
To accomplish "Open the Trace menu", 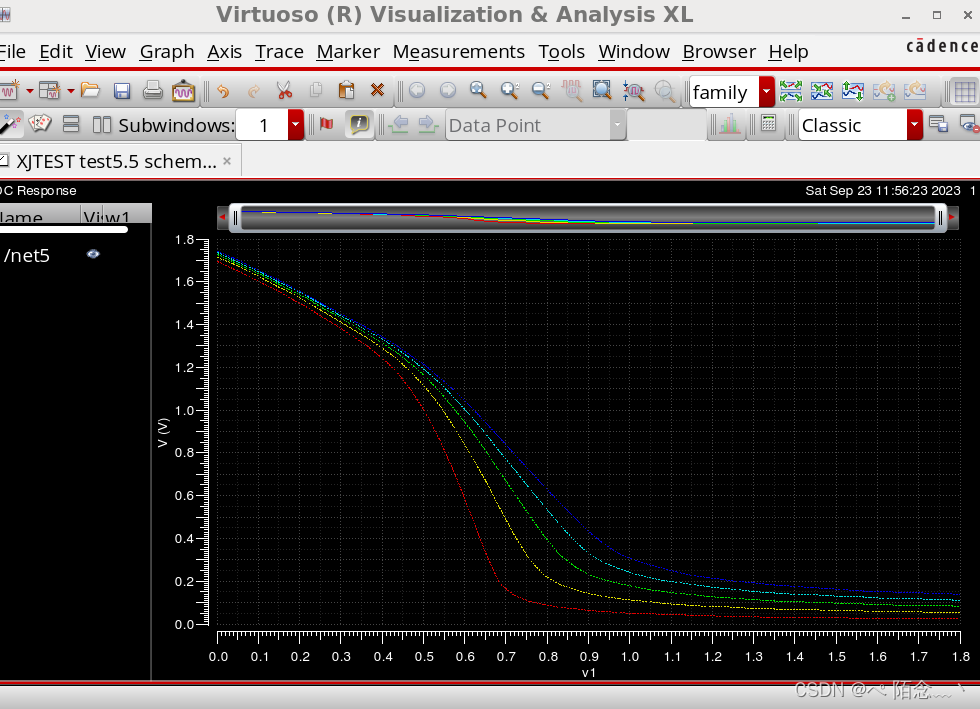I will [x=279, y=52].
